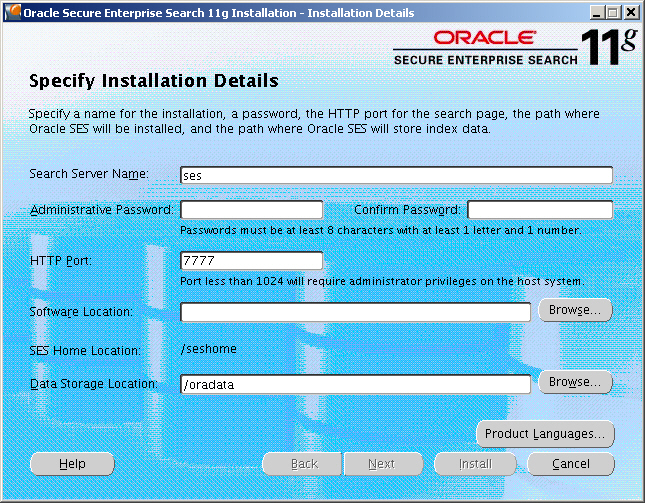
Task: Click the disabled Install button
Action: [x=476, y=464]
